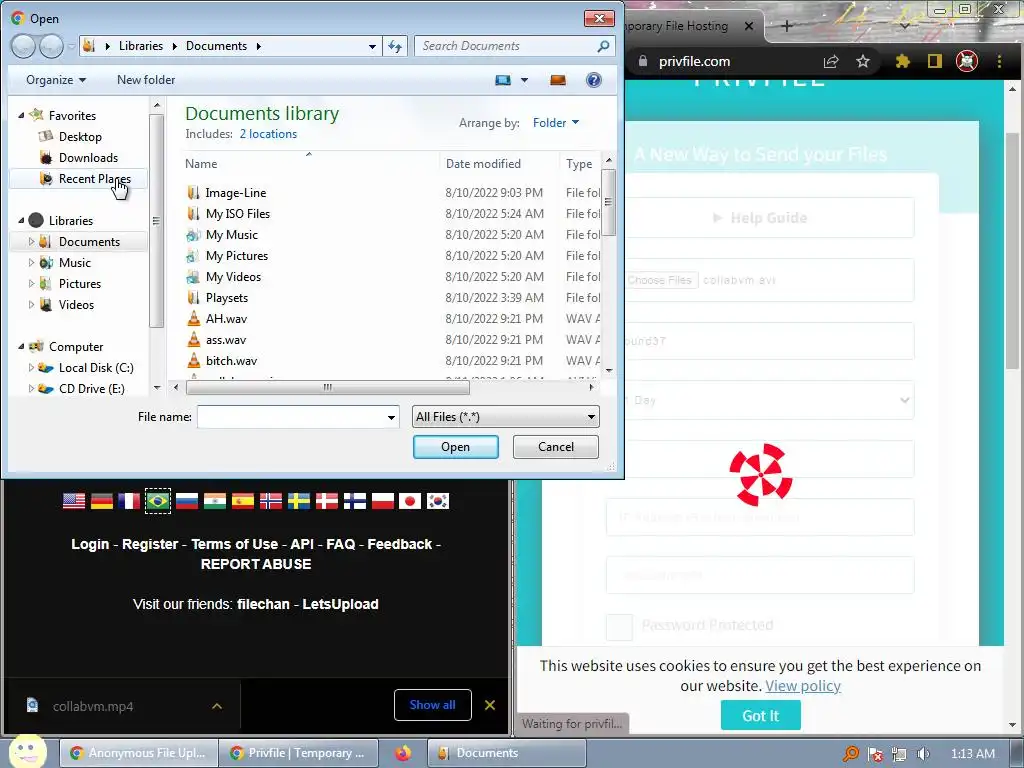This screenshot has height=768, width=1024.
Task: Select the Image-Line folder icon
Action: point(193,193)
